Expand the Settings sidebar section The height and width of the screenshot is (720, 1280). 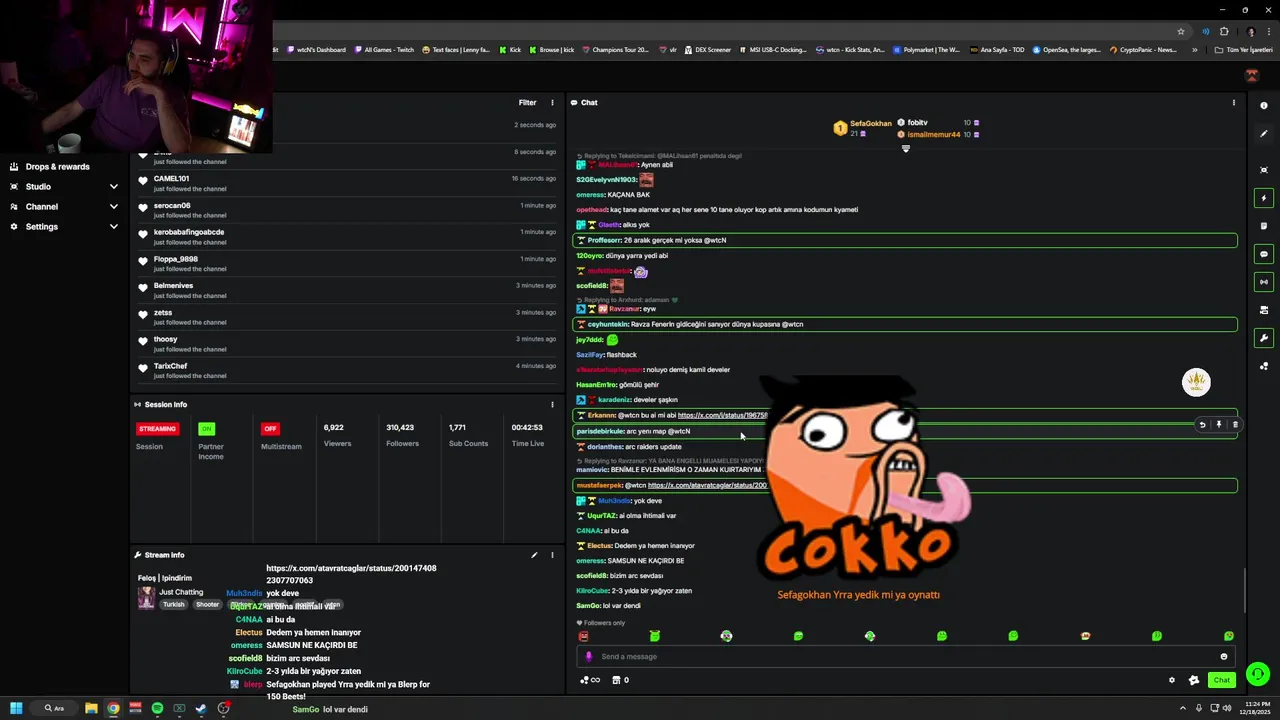click(113, 227)
